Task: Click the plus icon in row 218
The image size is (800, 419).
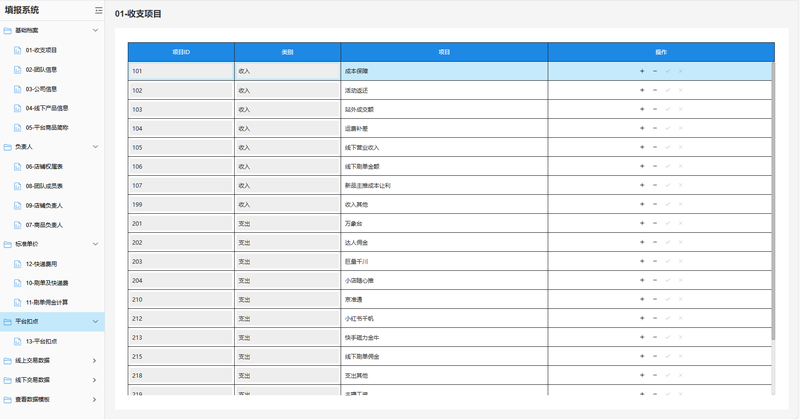Action: (x=642, y=375)
